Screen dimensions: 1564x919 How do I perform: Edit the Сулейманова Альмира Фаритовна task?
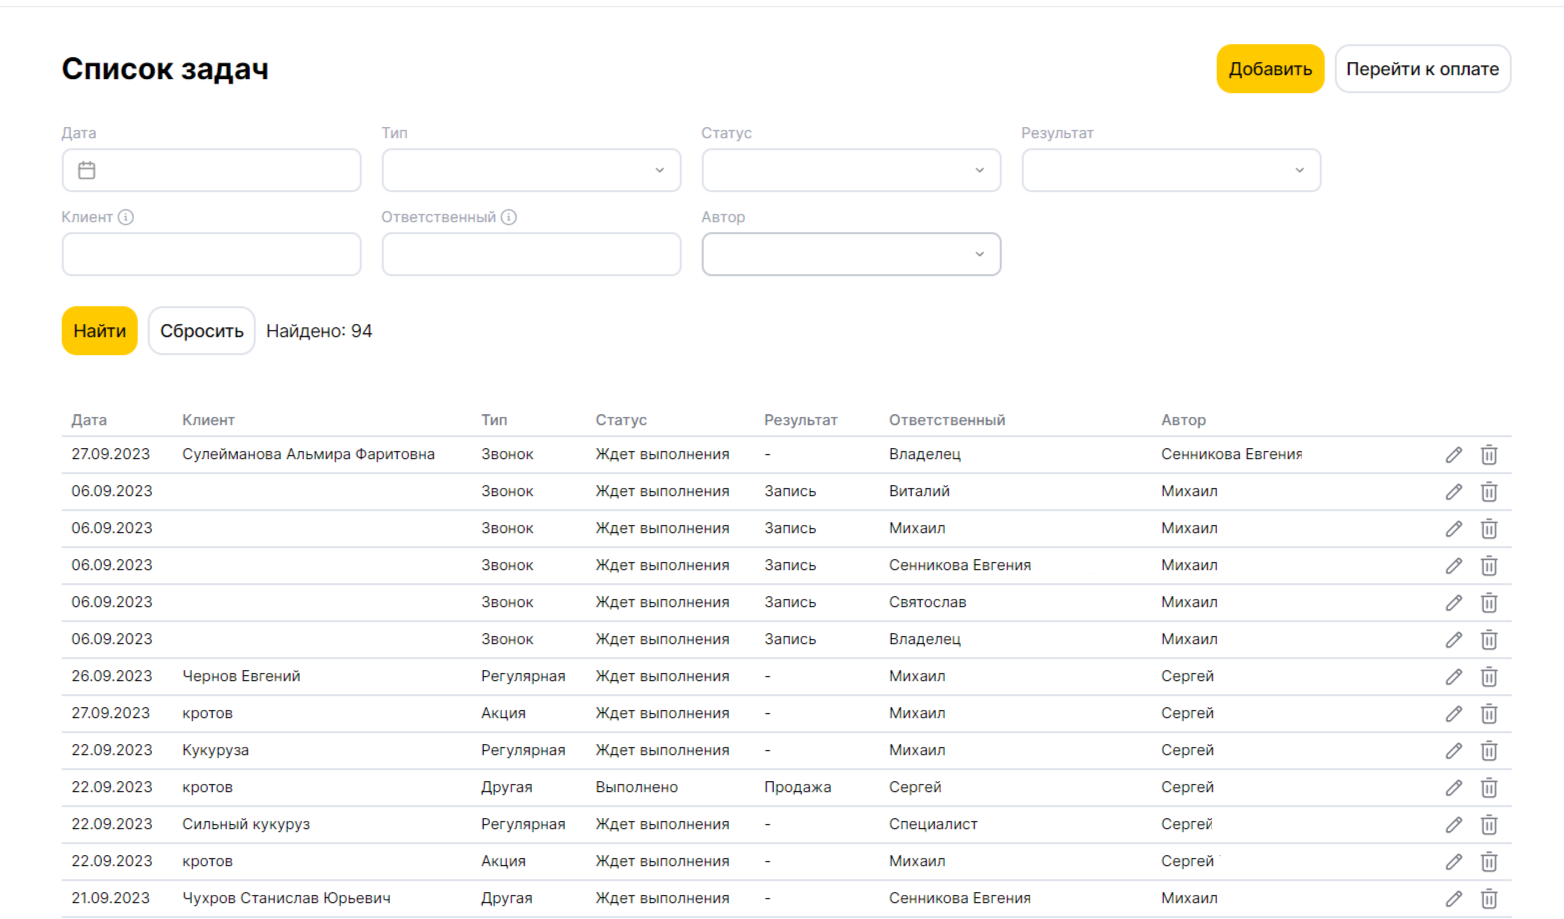1453,455
